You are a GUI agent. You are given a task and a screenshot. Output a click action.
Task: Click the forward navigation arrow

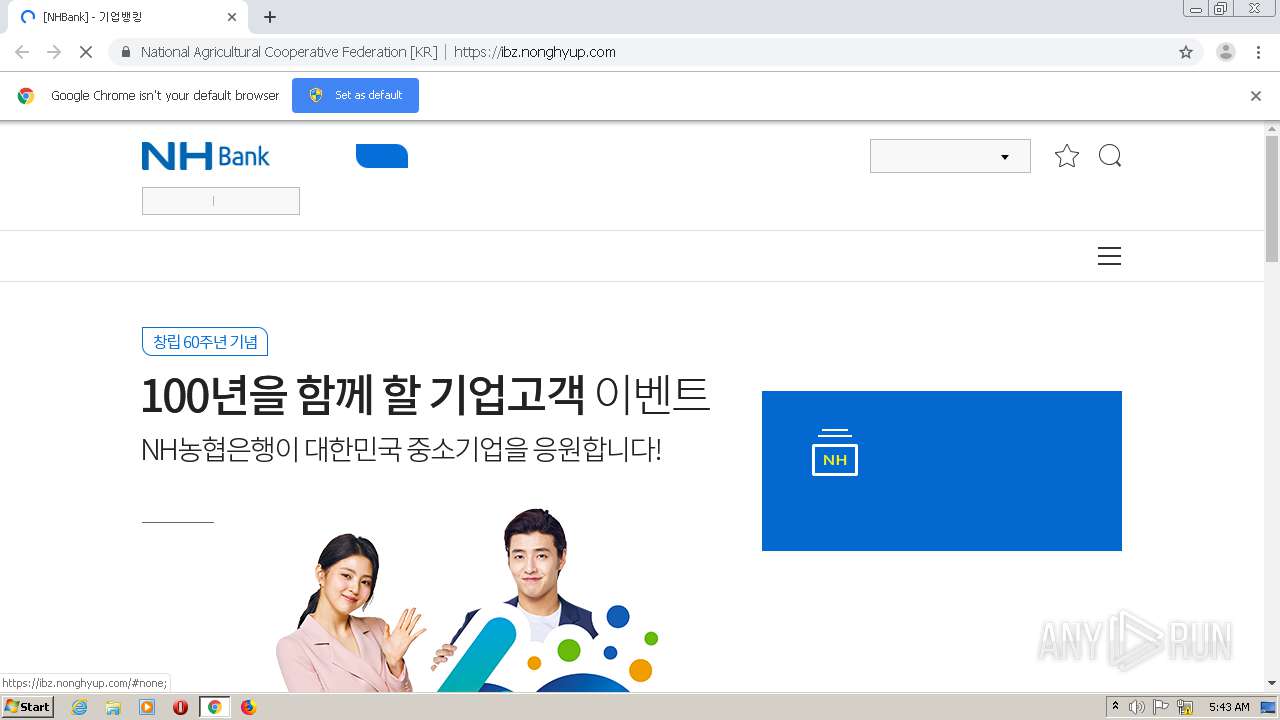tap(54, 52)
